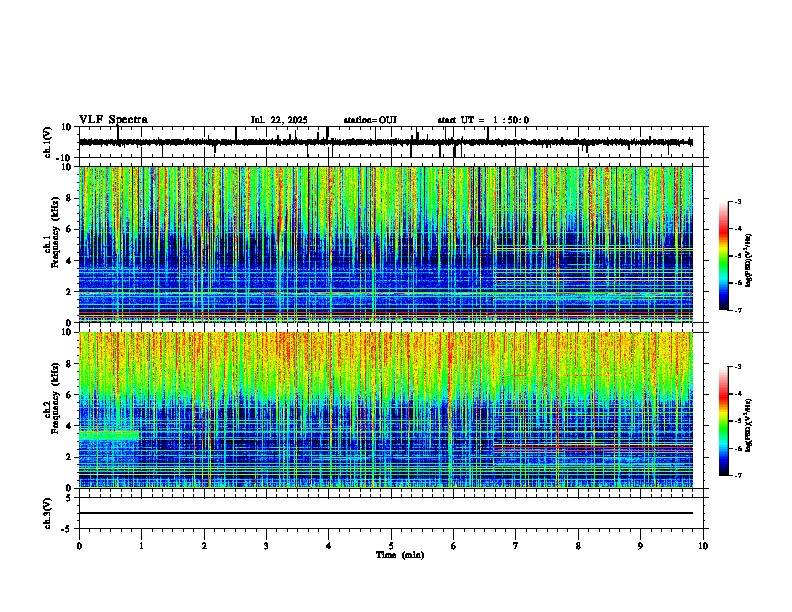
Task: Click the upper colorbar's log(PSD) unit label
Action: (748, 261)
